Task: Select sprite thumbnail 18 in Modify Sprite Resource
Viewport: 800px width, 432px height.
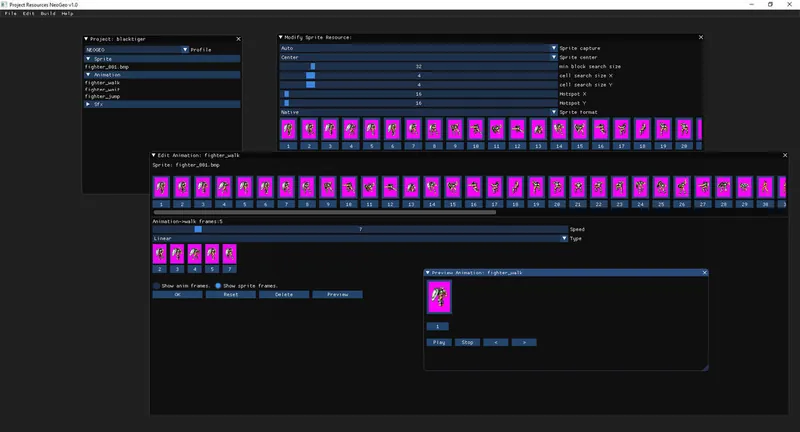Action: [x=642, y=129]
